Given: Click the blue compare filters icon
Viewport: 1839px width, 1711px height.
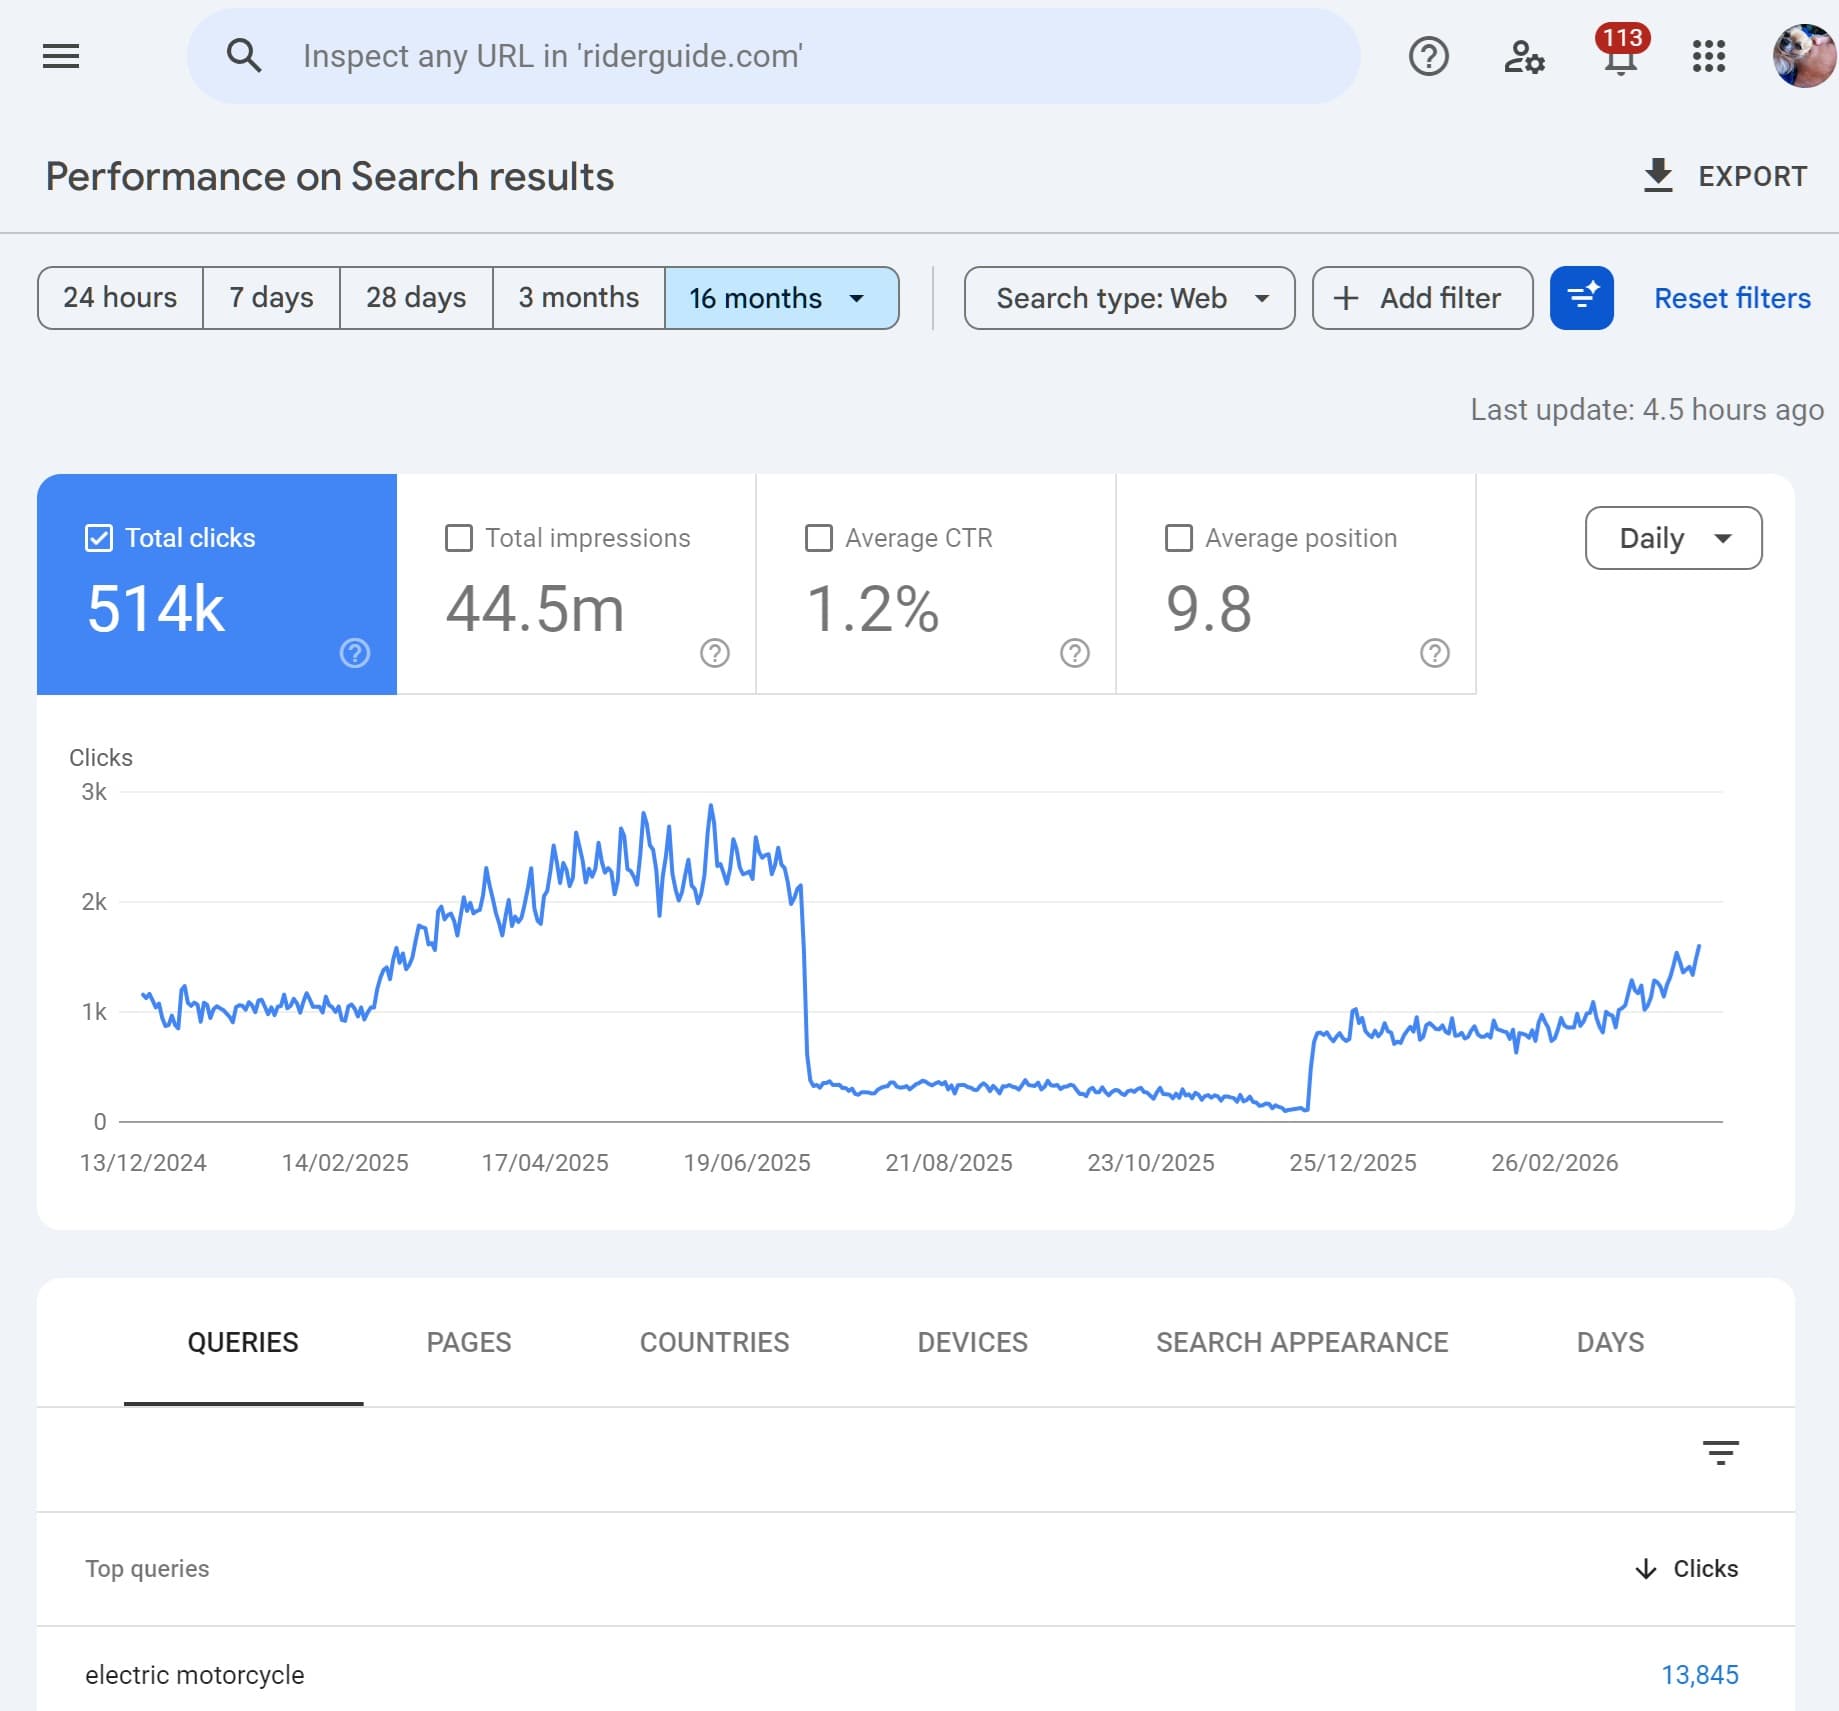Looking at the screenshot, I should (1580, 298).
